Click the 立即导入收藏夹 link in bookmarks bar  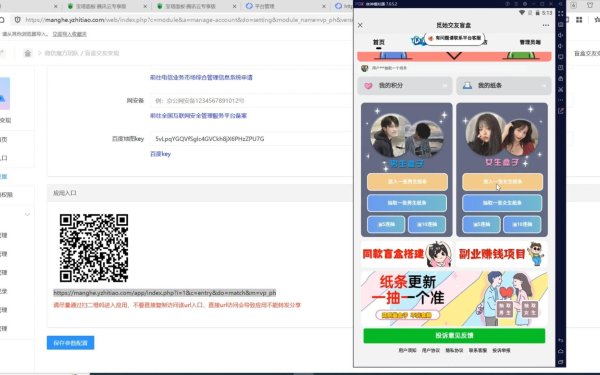69,34
